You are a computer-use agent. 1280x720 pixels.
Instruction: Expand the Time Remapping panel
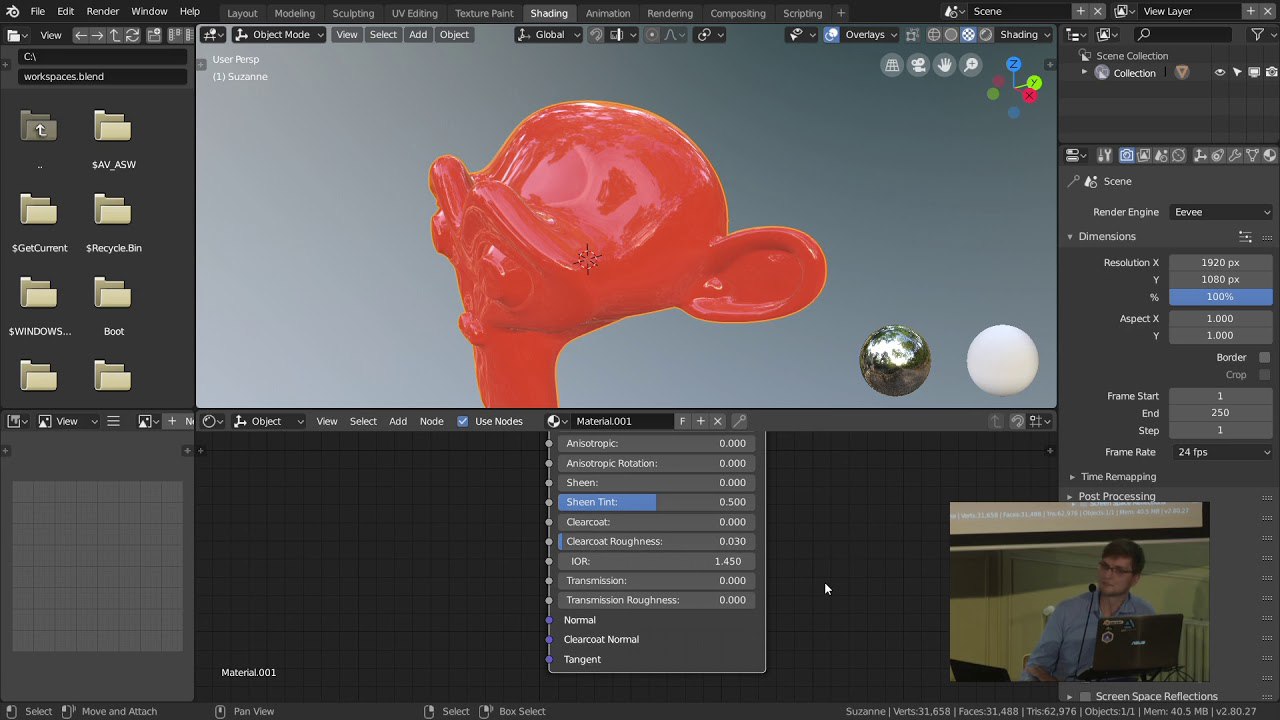1072,477
